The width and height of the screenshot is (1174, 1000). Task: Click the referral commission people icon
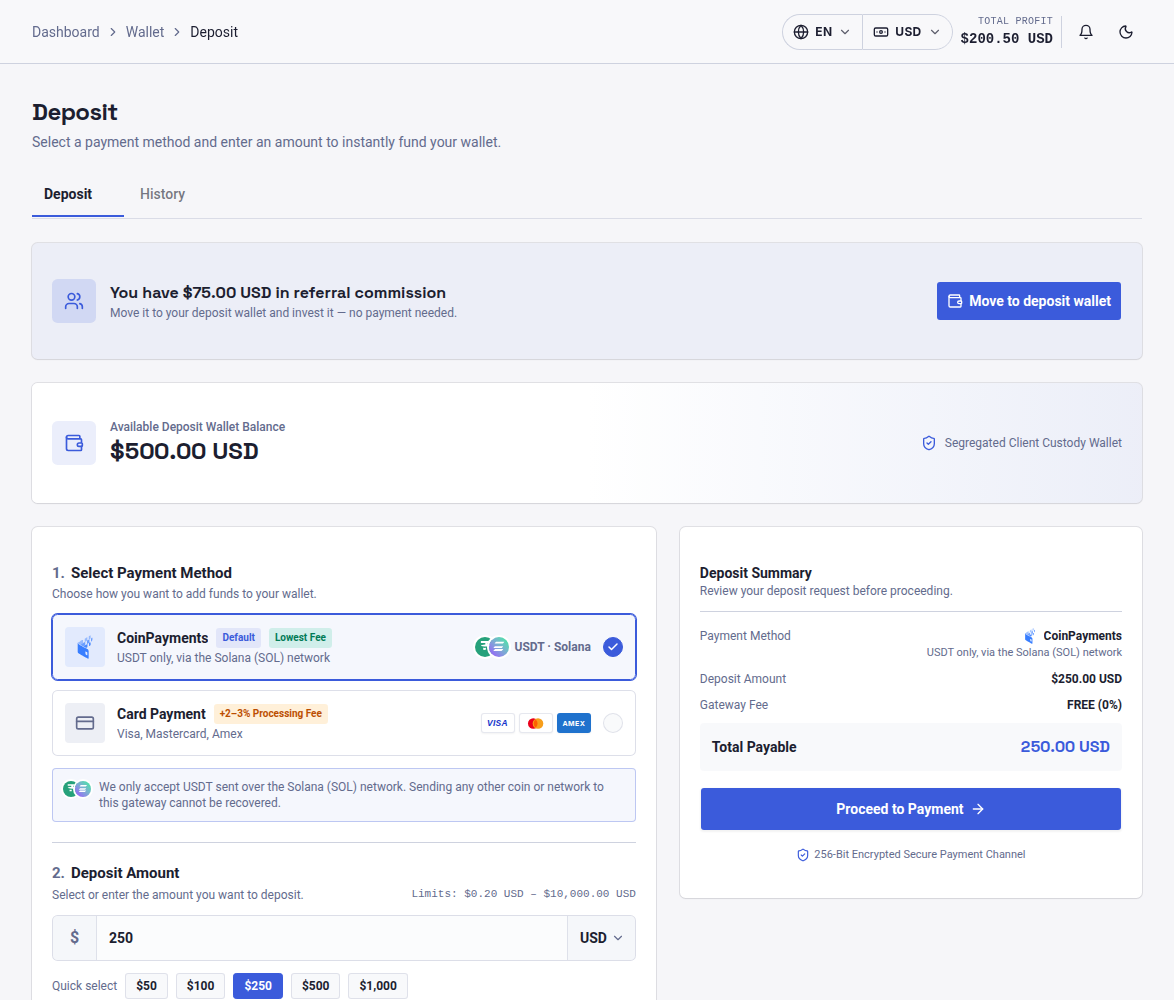74,301
